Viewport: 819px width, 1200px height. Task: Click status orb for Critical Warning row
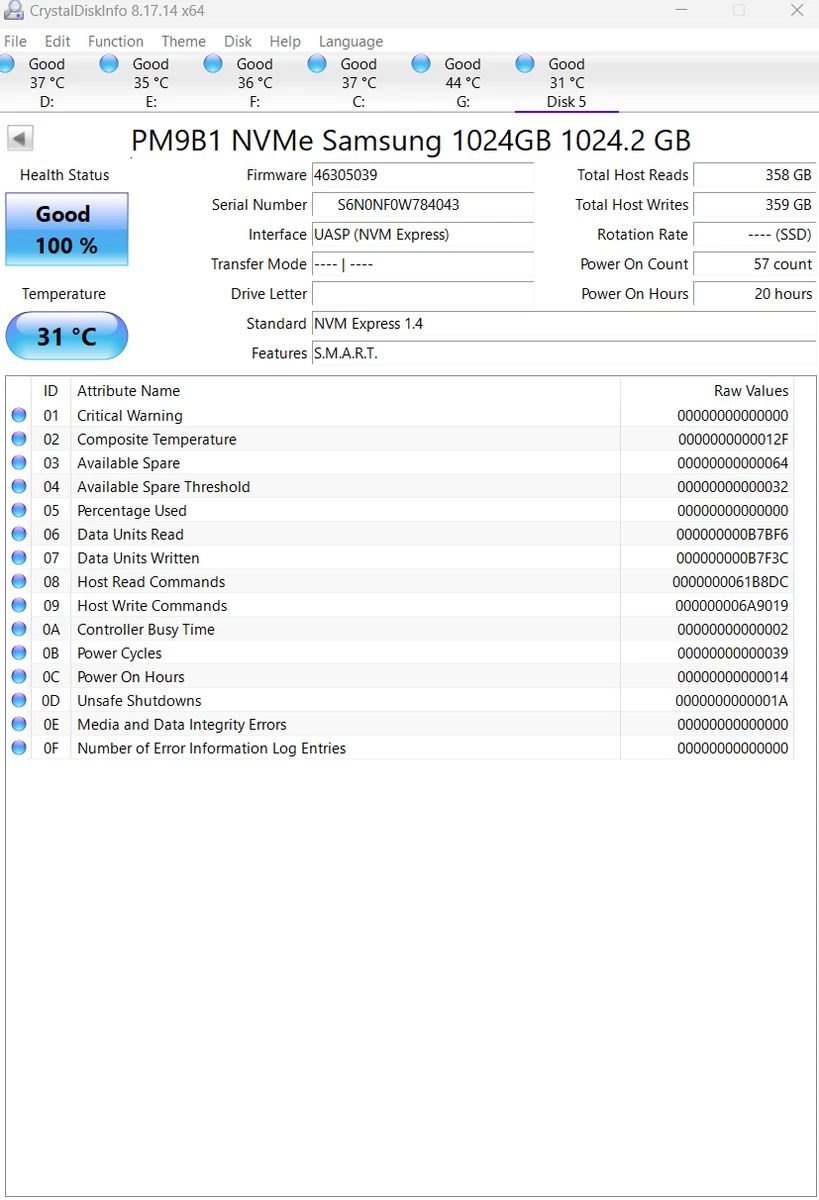[19, 416]
